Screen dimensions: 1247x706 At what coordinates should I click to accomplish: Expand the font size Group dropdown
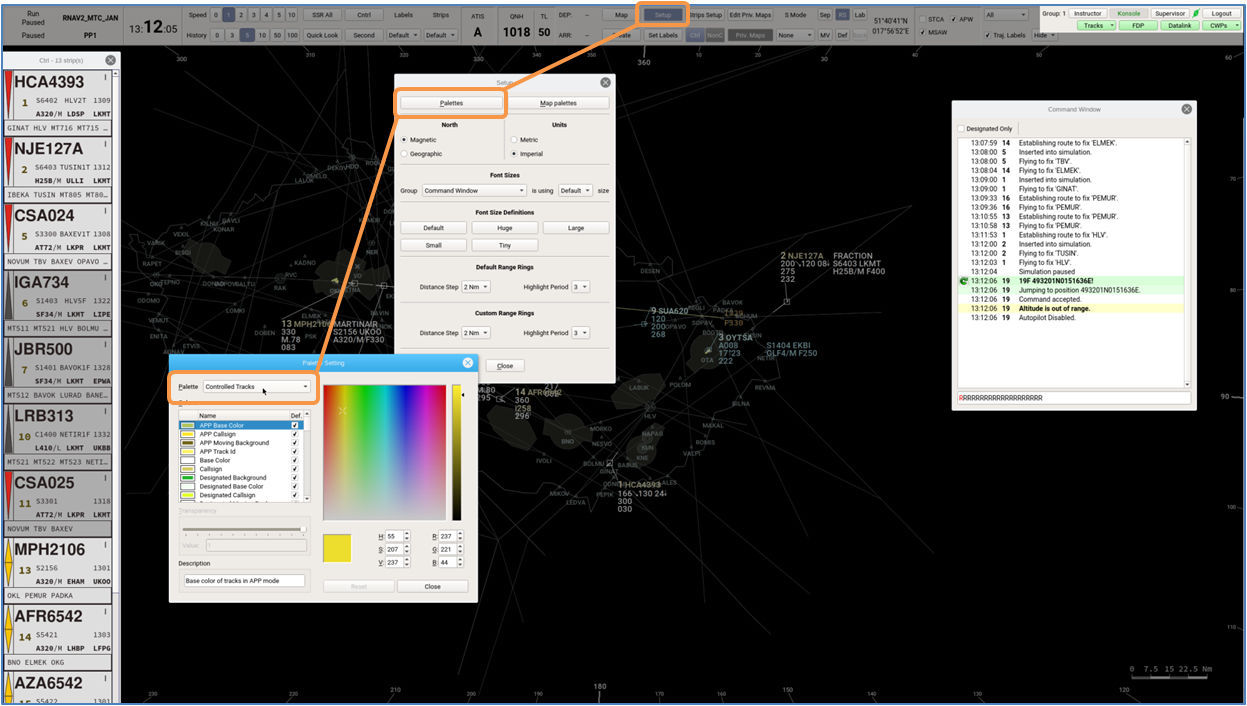coord(474,188)
